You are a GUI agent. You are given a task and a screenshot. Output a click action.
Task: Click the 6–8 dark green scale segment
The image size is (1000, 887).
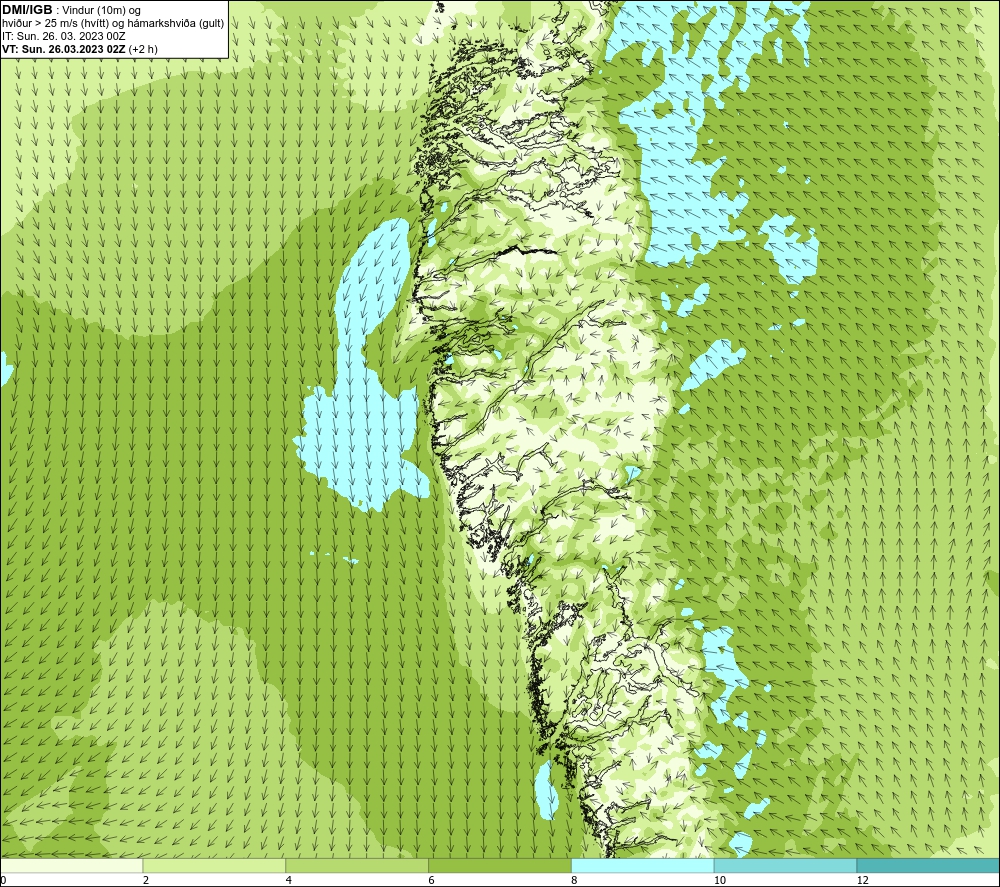(x=500, y=865)
